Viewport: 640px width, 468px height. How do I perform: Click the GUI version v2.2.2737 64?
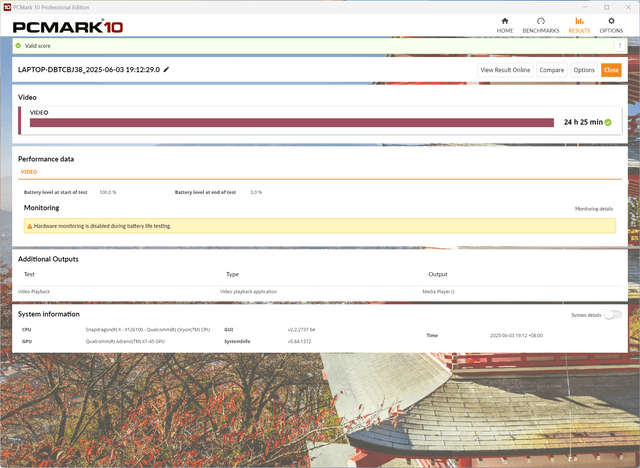click(301, 329)
